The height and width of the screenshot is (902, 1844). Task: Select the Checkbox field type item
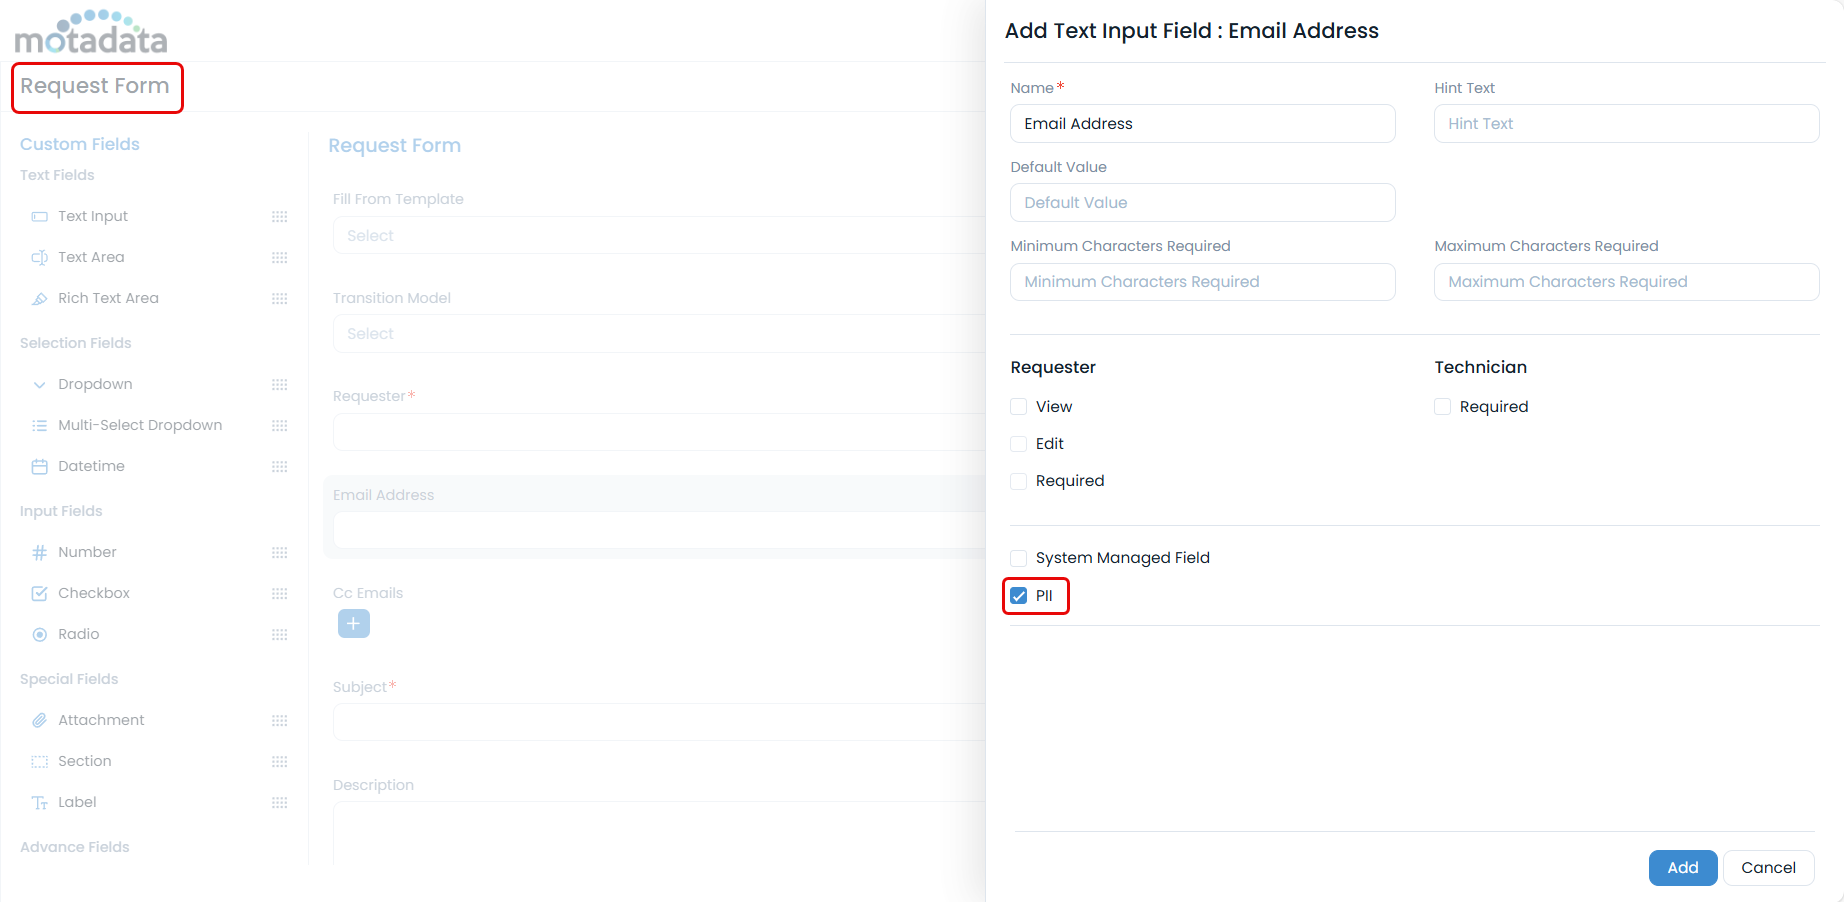point(94,594)
